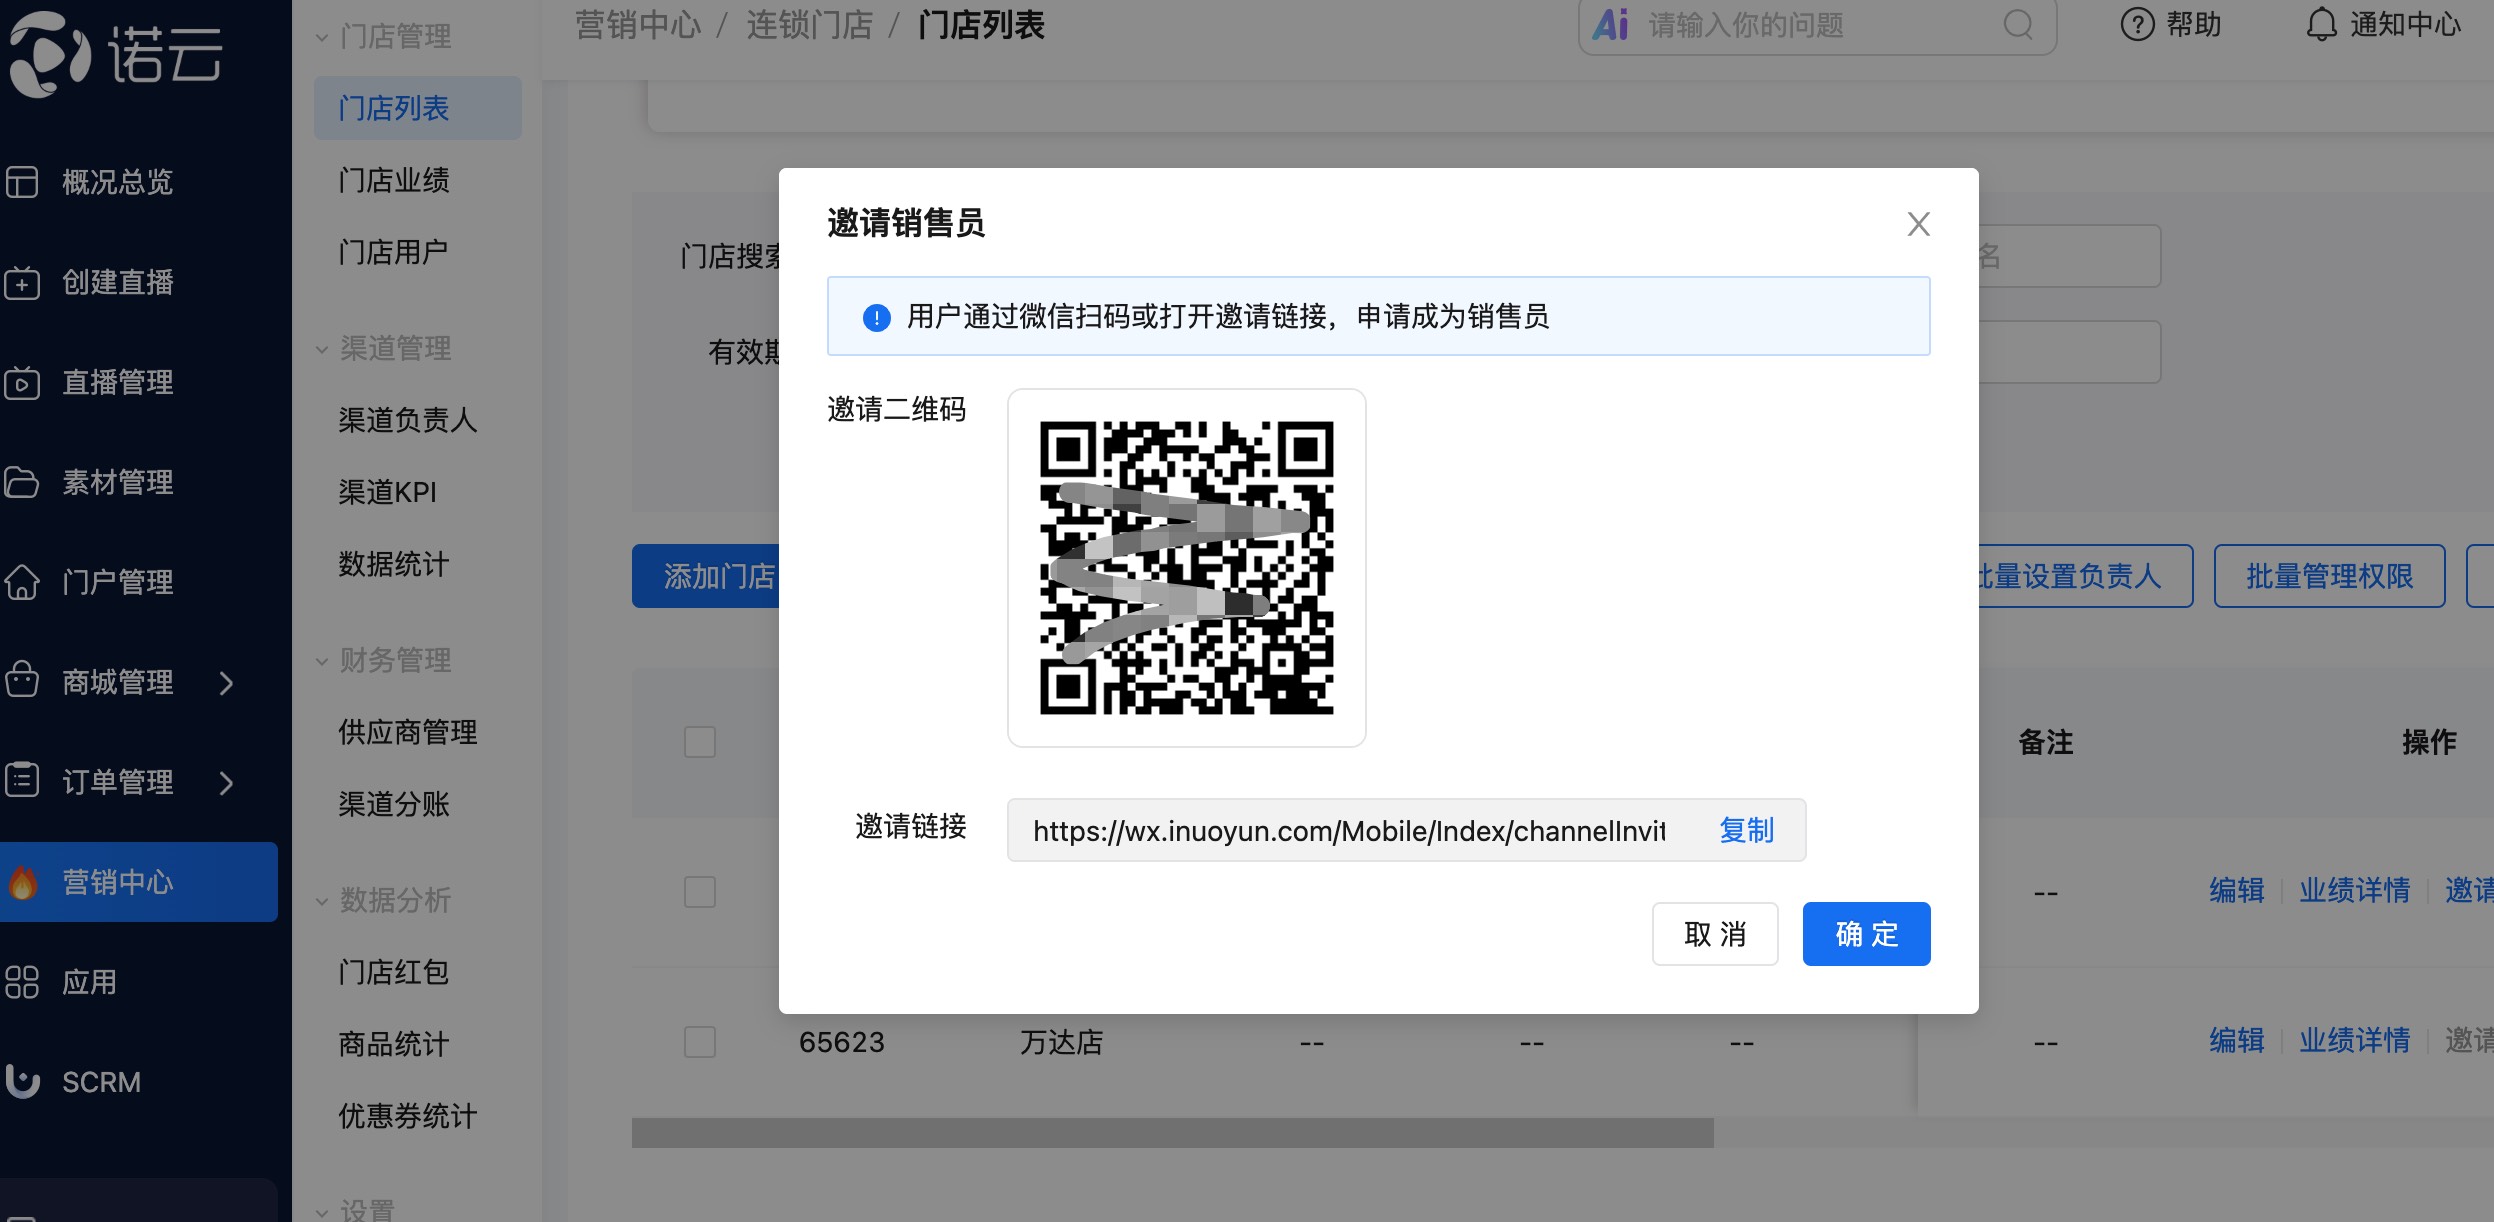Click the 创建直播 plus-TV icon
The image size is (2494, 1222).
tap(22, 283)
